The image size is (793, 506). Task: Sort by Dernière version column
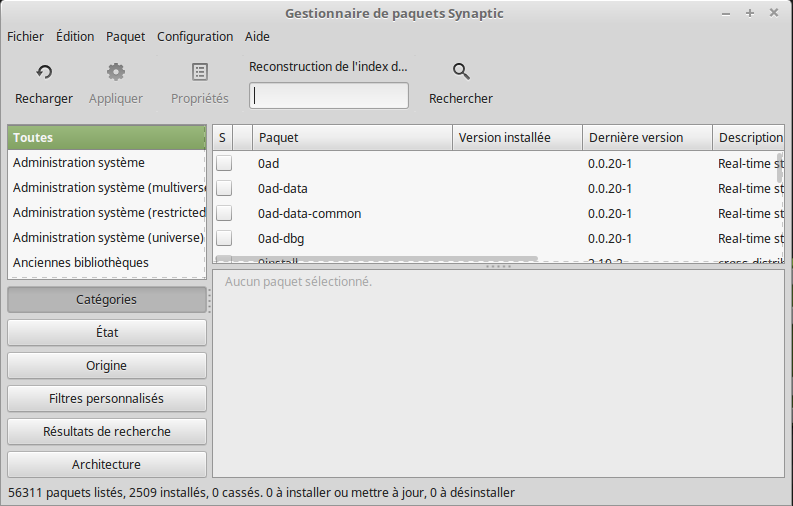(x=647, y=137)
